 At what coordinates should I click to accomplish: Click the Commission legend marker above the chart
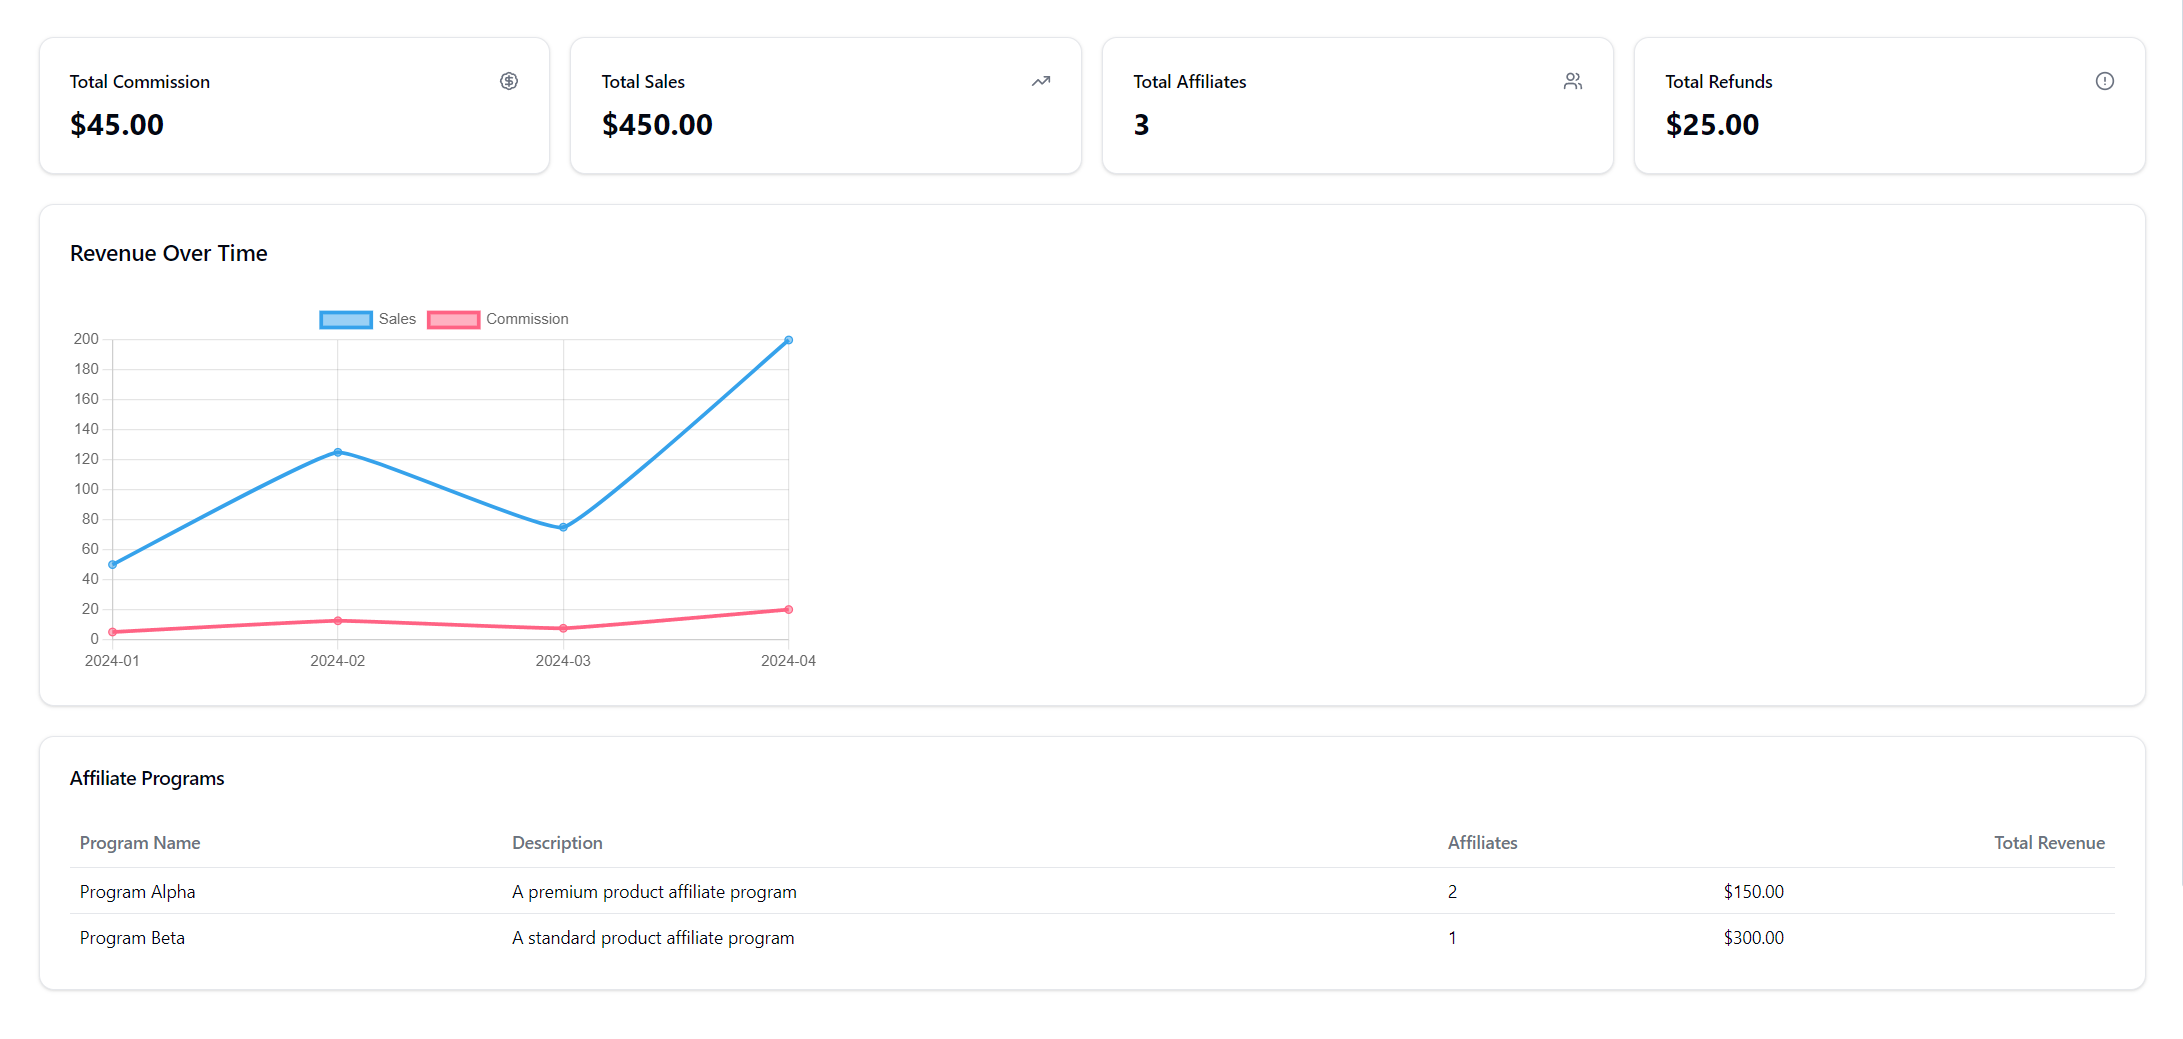[x=453, y=319]
